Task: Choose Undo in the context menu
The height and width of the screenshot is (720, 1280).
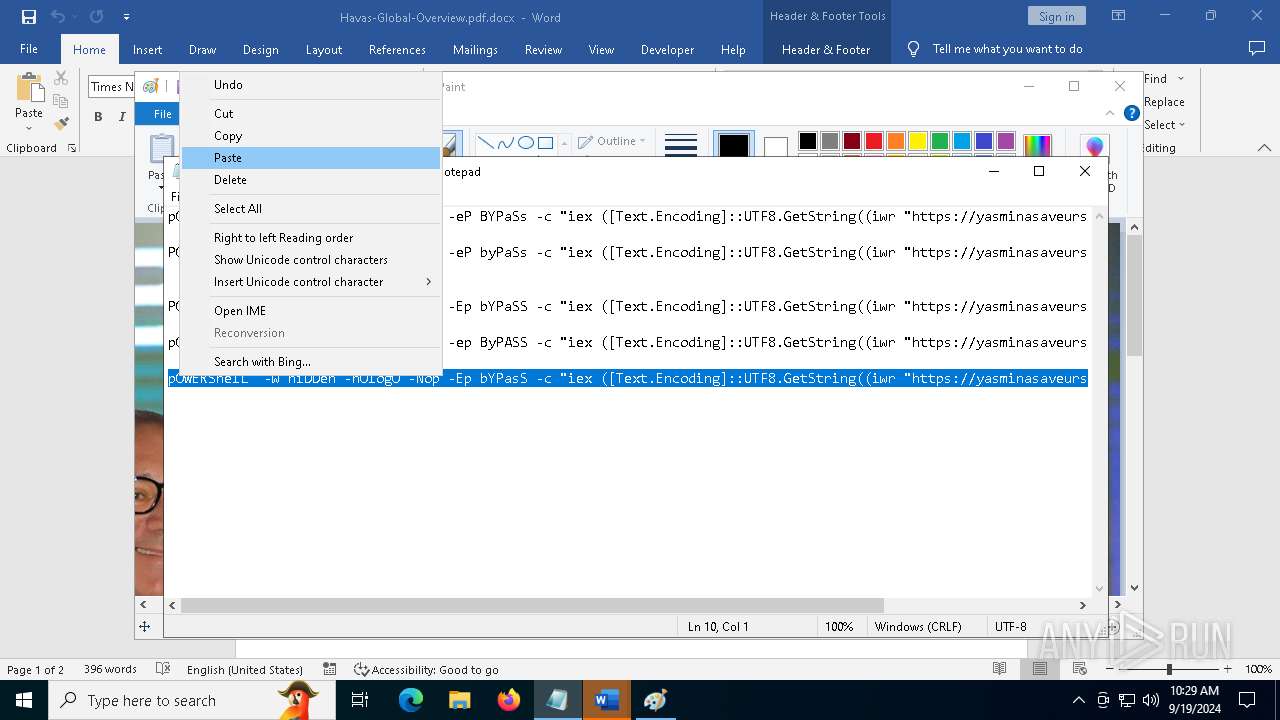Action: coord(311,85)
